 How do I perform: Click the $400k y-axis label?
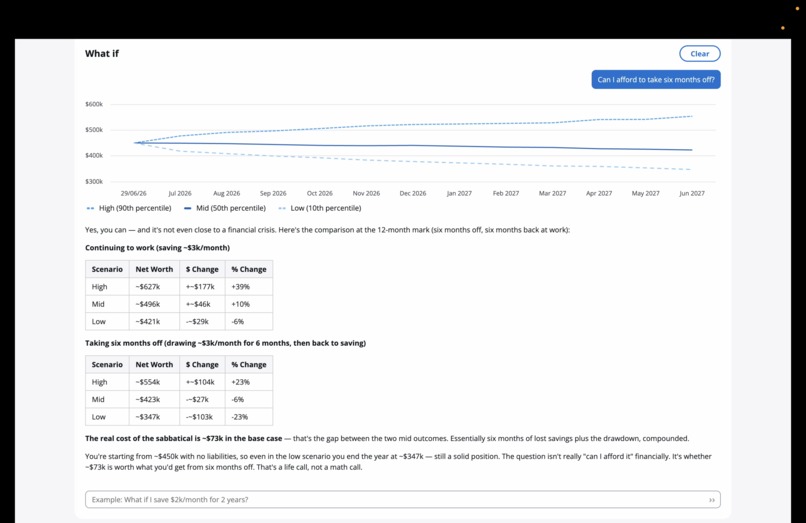94,155
